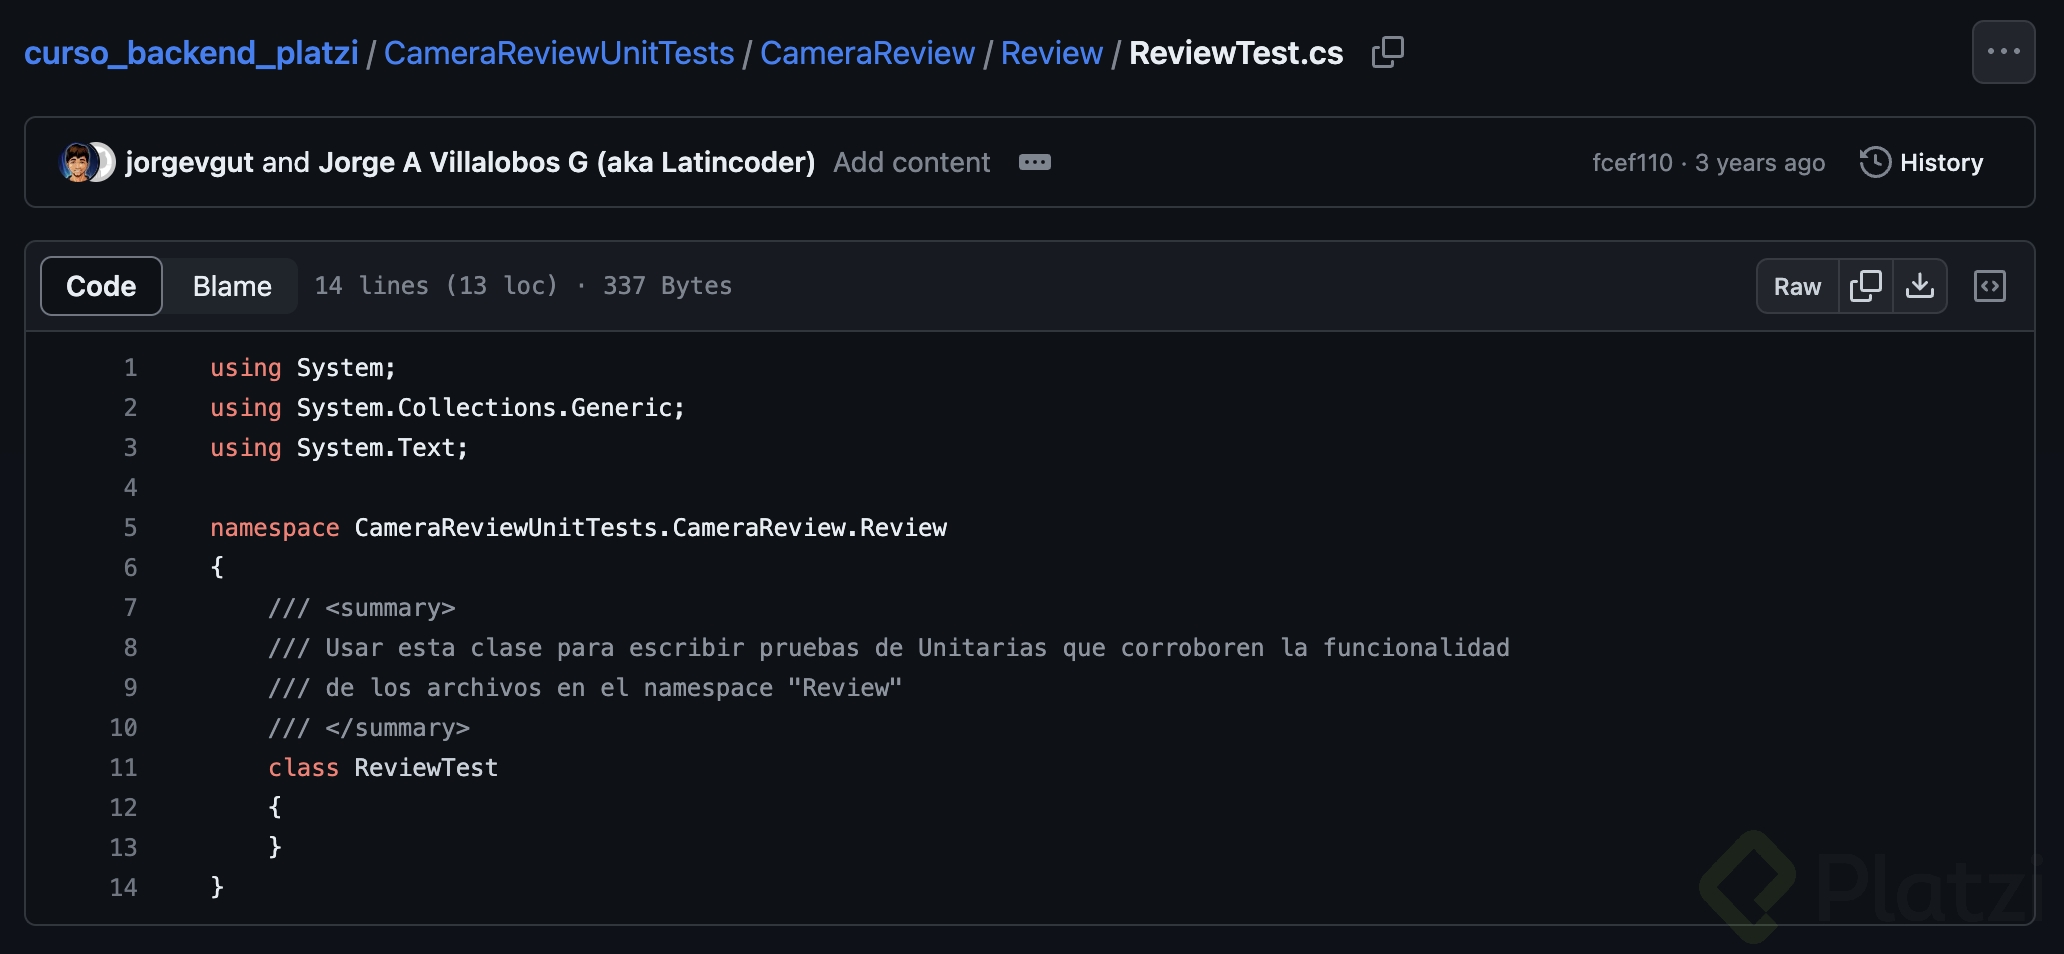Screen dimensions: 2064x954
Task: Open the three-dot more options menu
Action: 2003,52
